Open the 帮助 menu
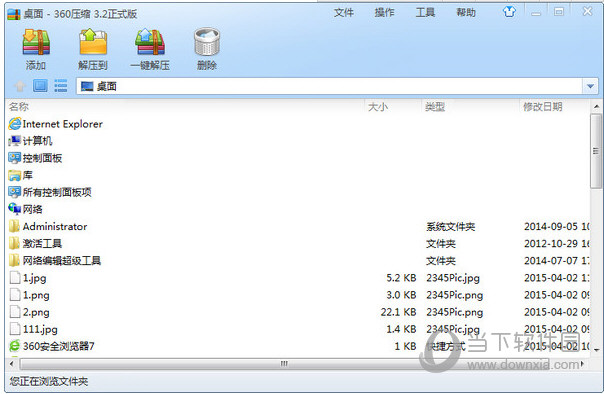Screen dimensions: 604x394 point(466,13)
